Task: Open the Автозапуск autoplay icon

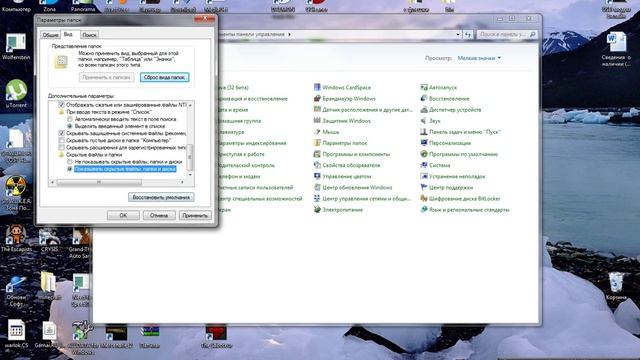Action: point(424,87)
